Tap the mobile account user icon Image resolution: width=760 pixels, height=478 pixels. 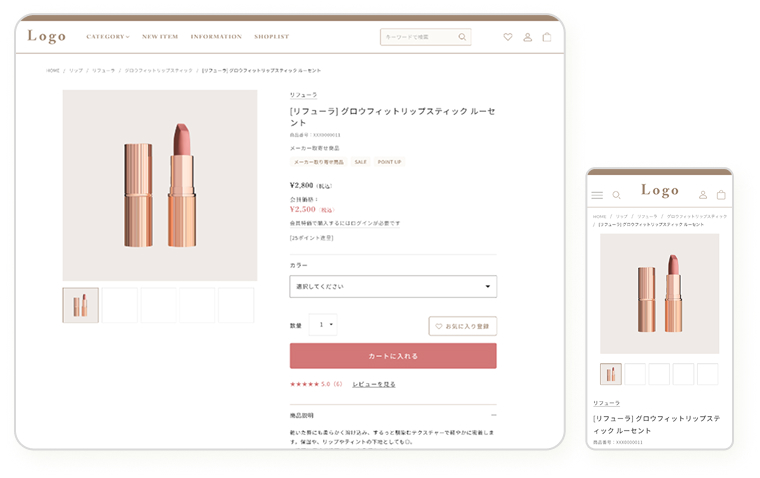[703, 195]
